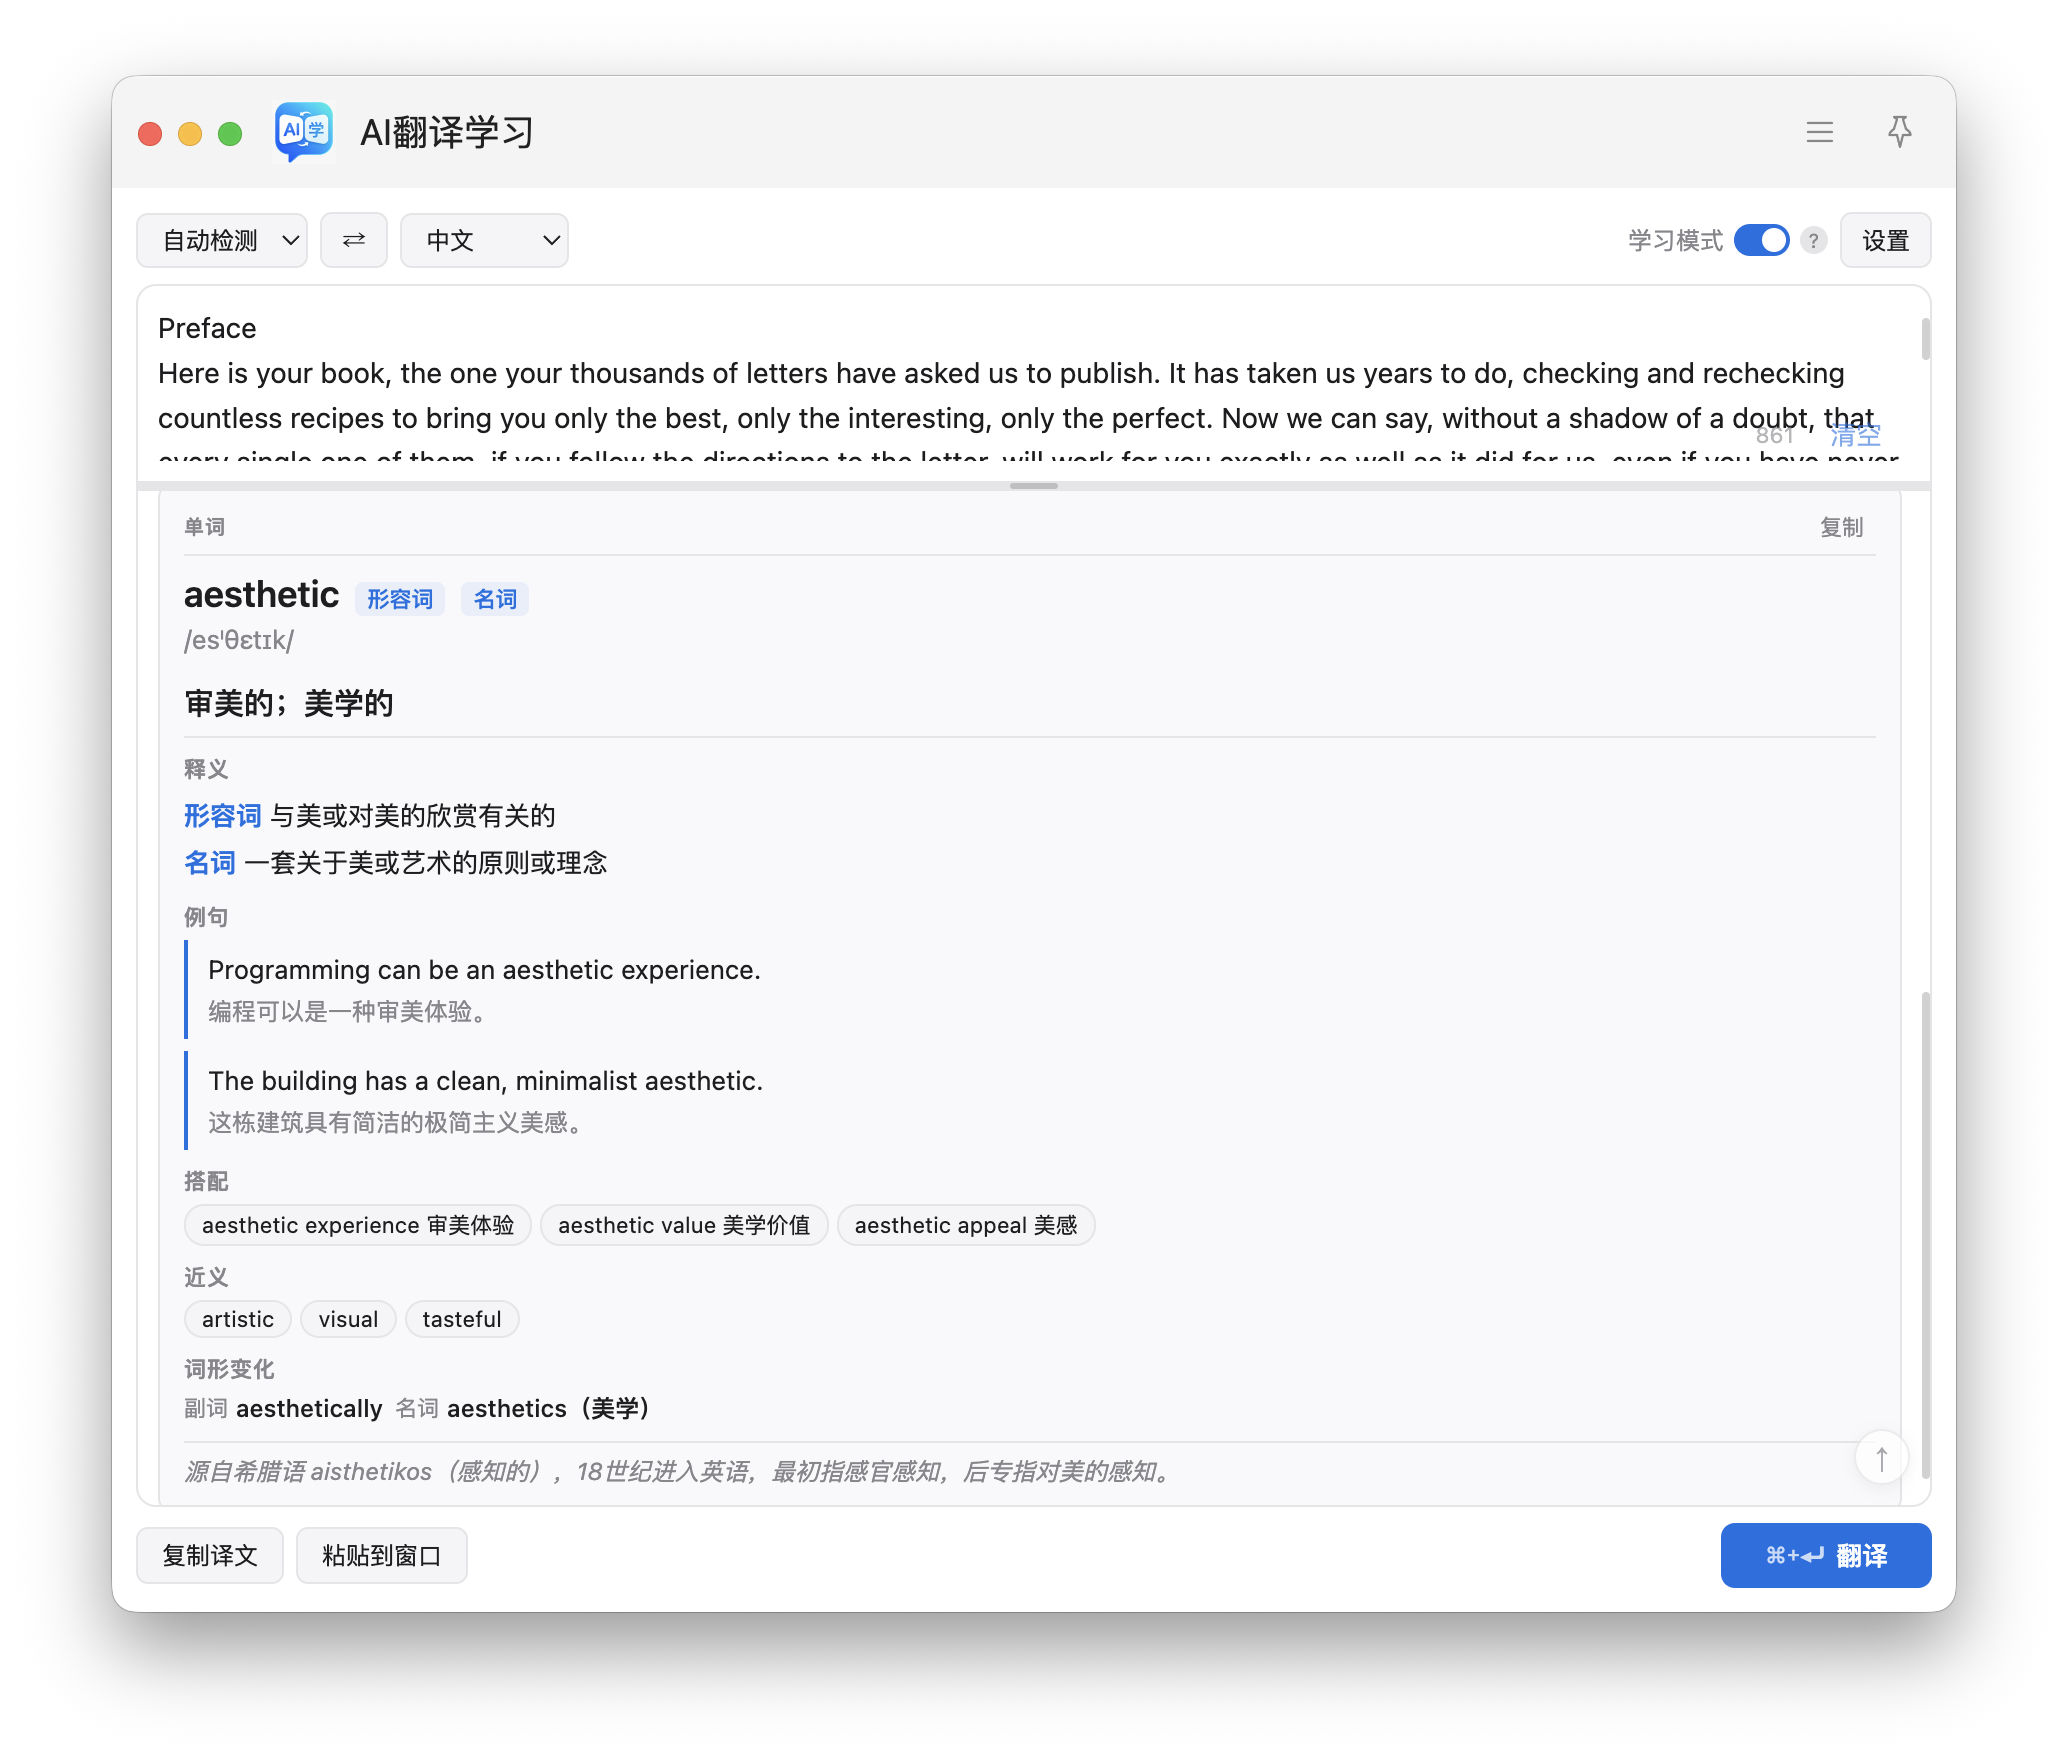Click the input area scrollbar
Screen dimensions: 2068x1760
(1925, 338)
